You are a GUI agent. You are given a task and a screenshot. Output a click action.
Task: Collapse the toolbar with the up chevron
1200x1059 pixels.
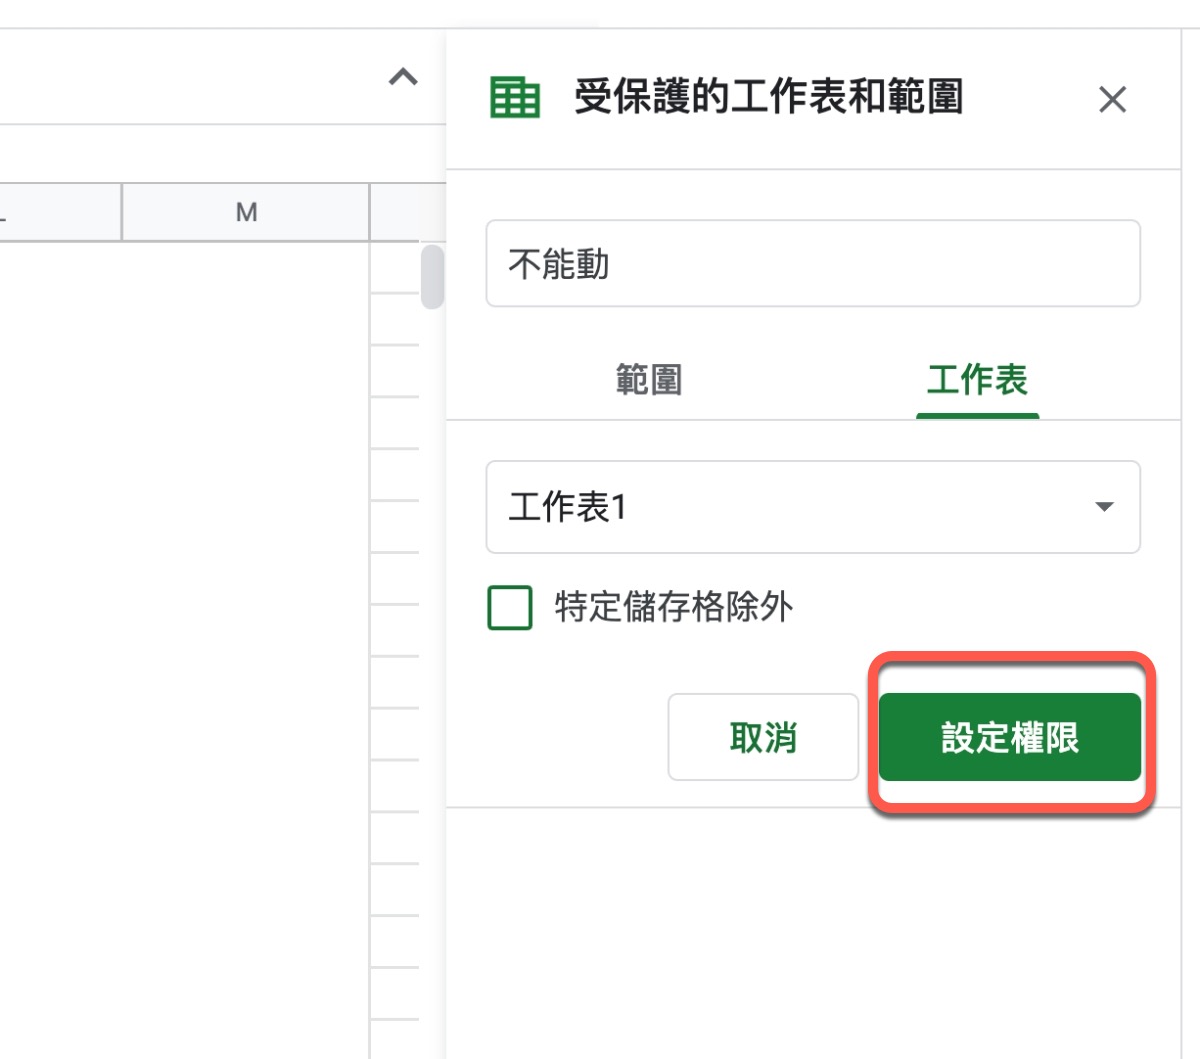pyautogui.click(x=403, y=78)
